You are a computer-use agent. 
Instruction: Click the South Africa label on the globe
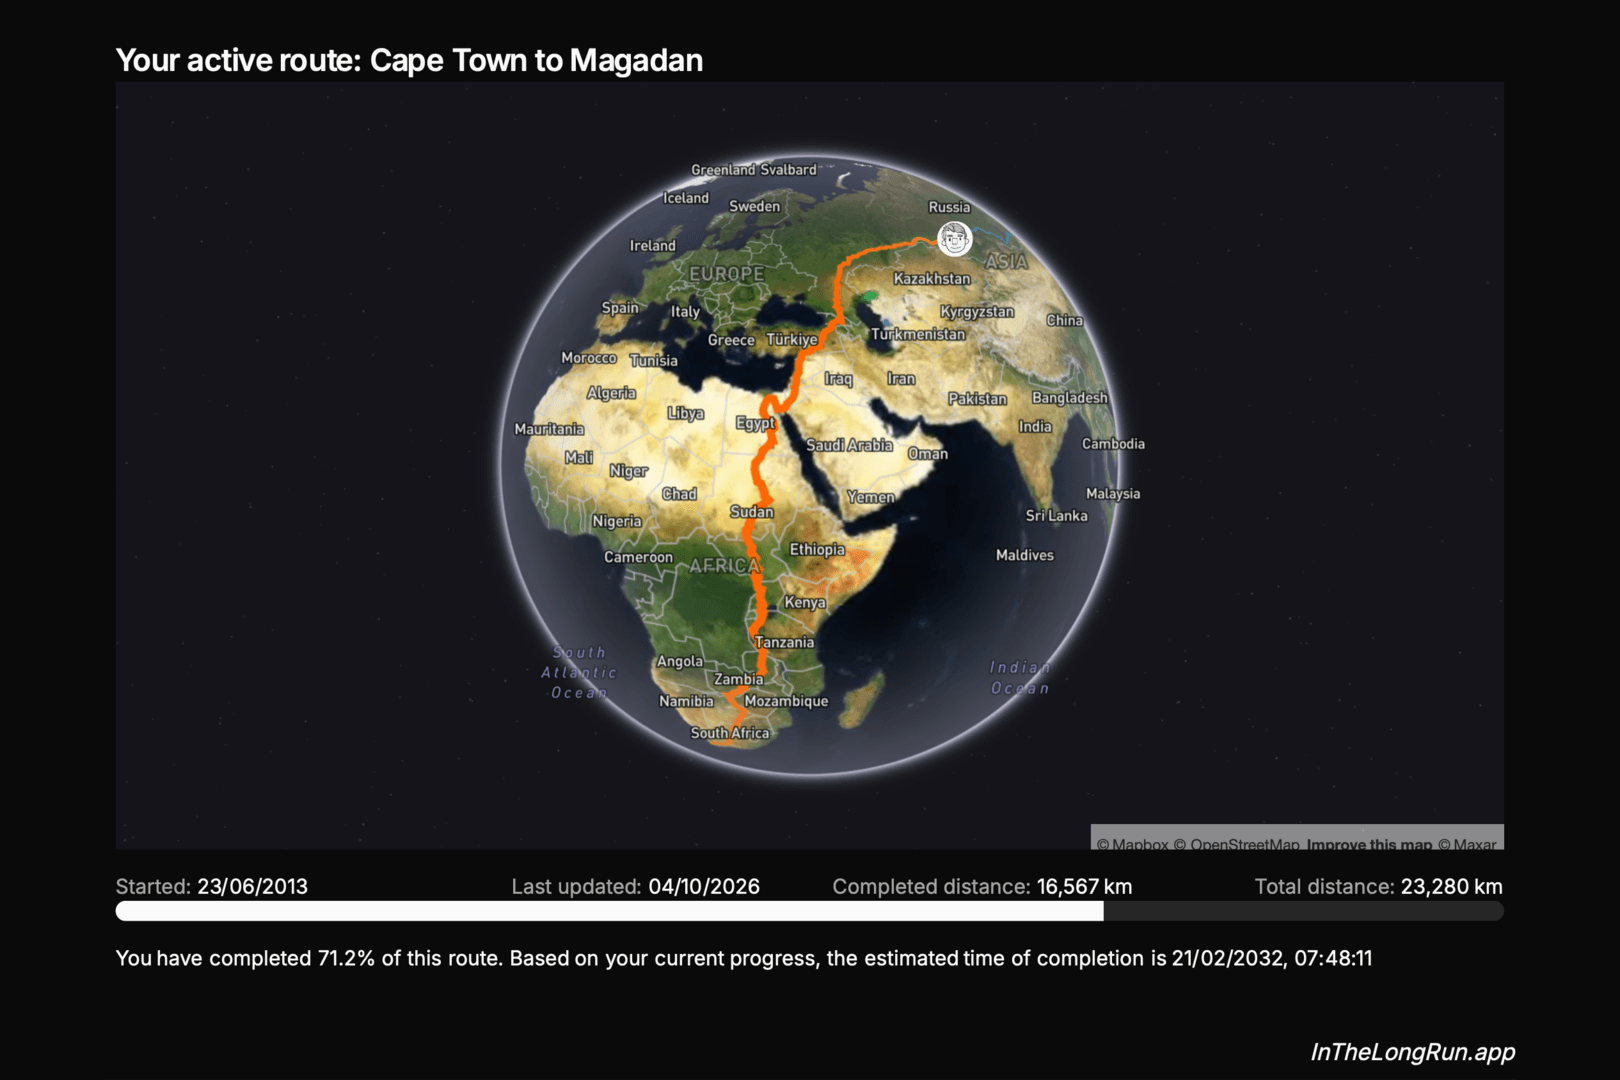click(730, 733)
